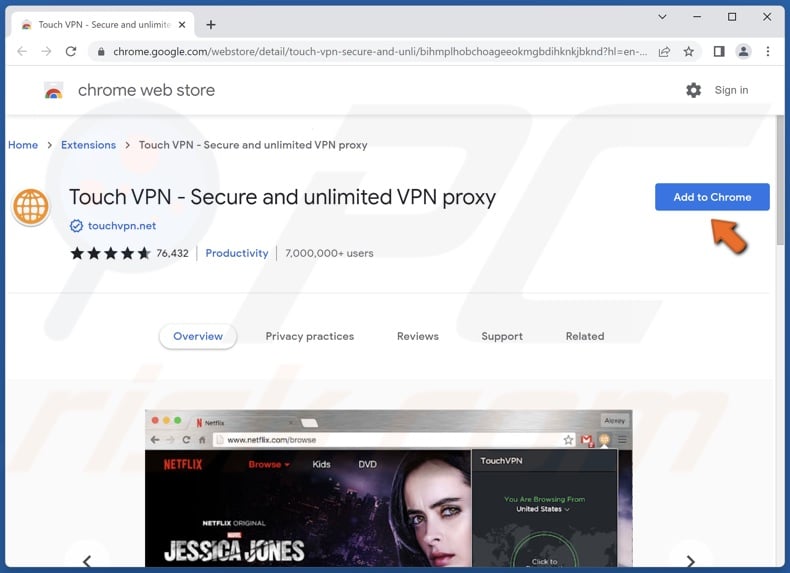Switch to the Privacy practices tab

(x=310, y=336)
